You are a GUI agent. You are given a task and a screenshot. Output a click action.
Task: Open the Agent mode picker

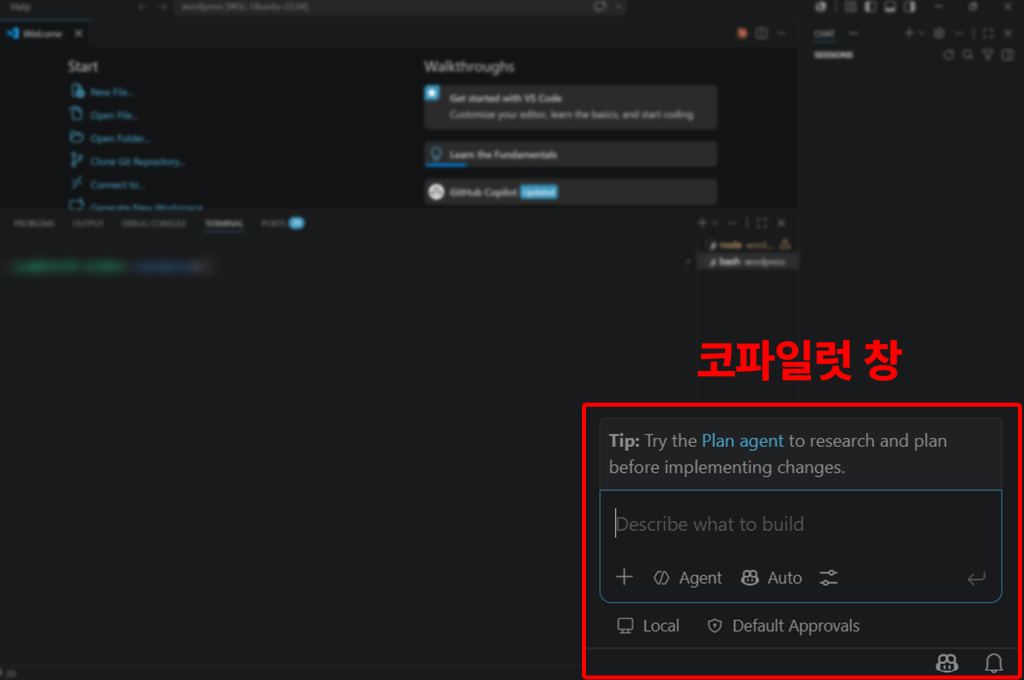click(688, 577)
